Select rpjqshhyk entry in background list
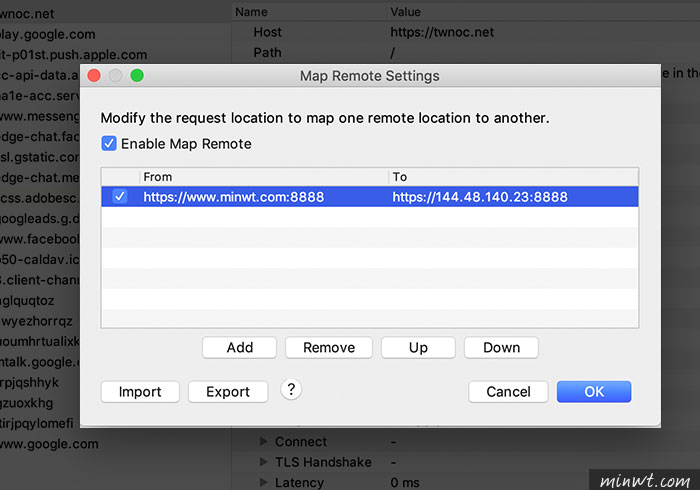This screenshot has height=490, width=700. (x=29, y=382)
